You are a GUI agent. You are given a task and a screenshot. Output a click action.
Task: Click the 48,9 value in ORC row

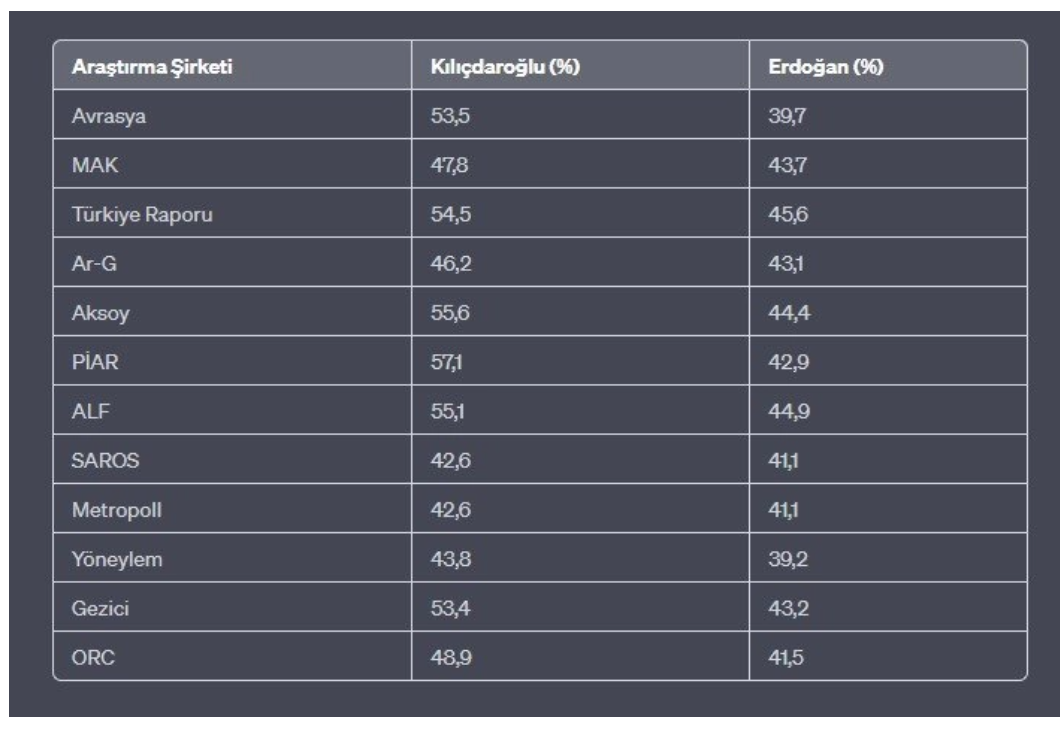point(451,658)
